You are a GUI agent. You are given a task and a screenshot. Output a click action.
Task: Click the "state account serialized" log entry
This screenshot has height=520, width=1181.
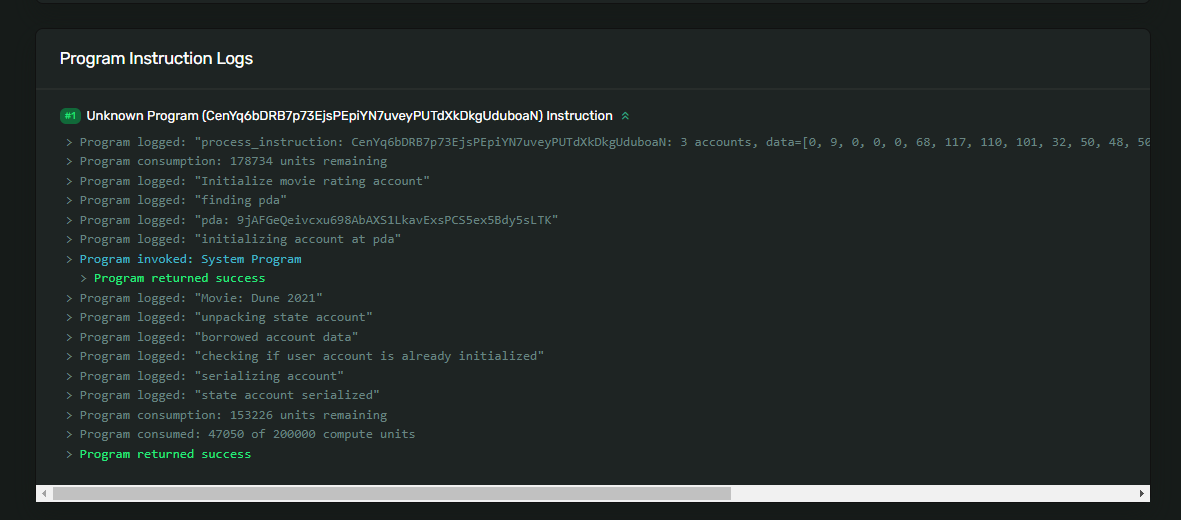tap(229, 395)
